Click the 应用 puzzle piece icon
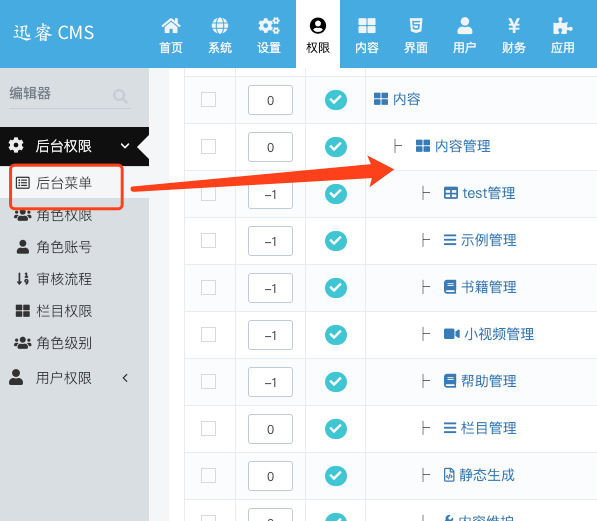 coord(562,26)
